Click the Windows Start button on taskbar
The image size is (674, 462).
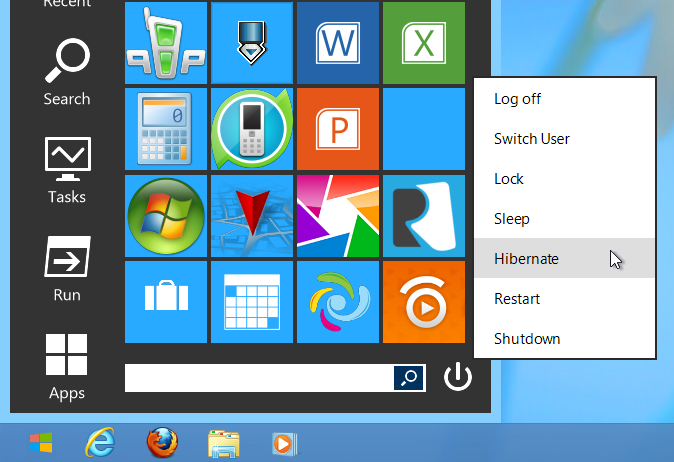tap(41, 443)
